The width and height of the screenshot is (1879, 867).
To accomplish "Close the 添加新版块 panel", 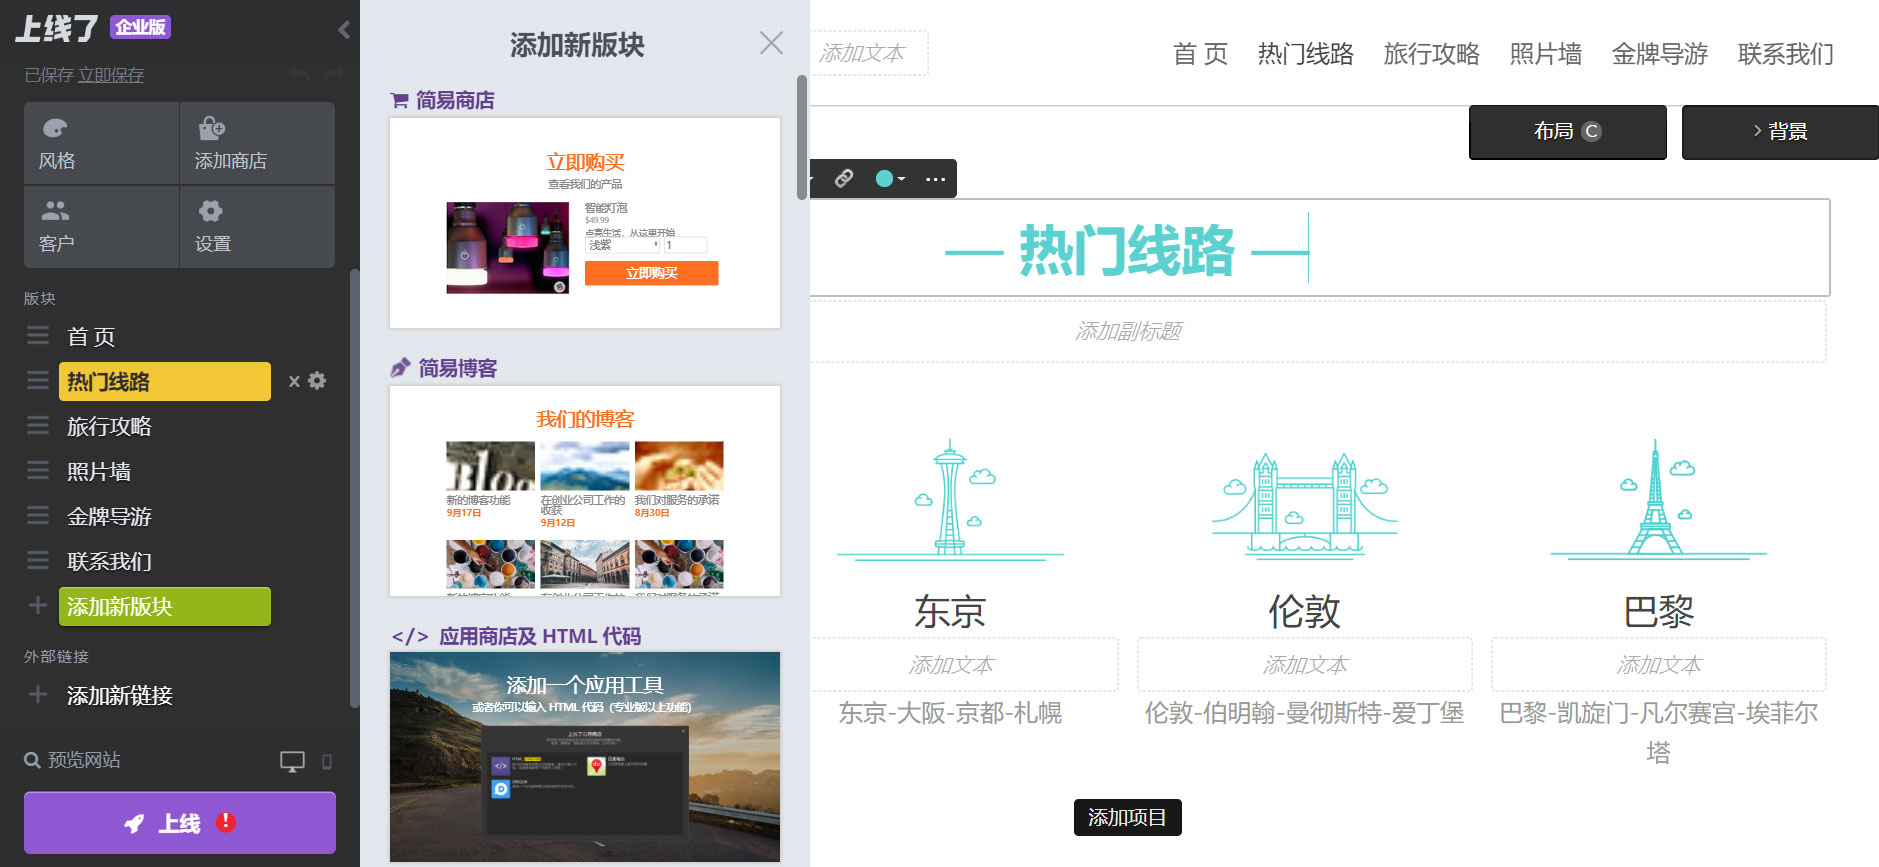I will 771,43.
